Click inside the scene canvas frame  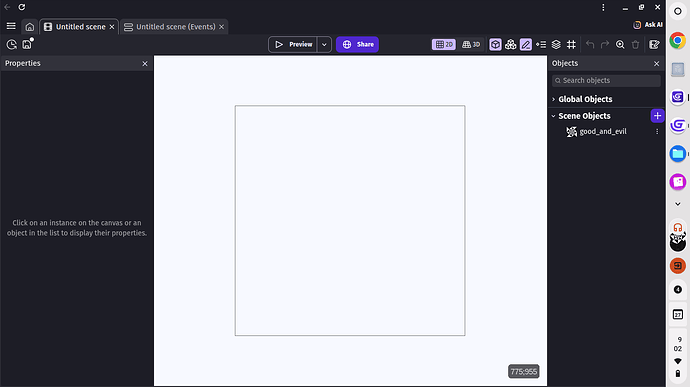pyautogui.click(x=350, y=221)
